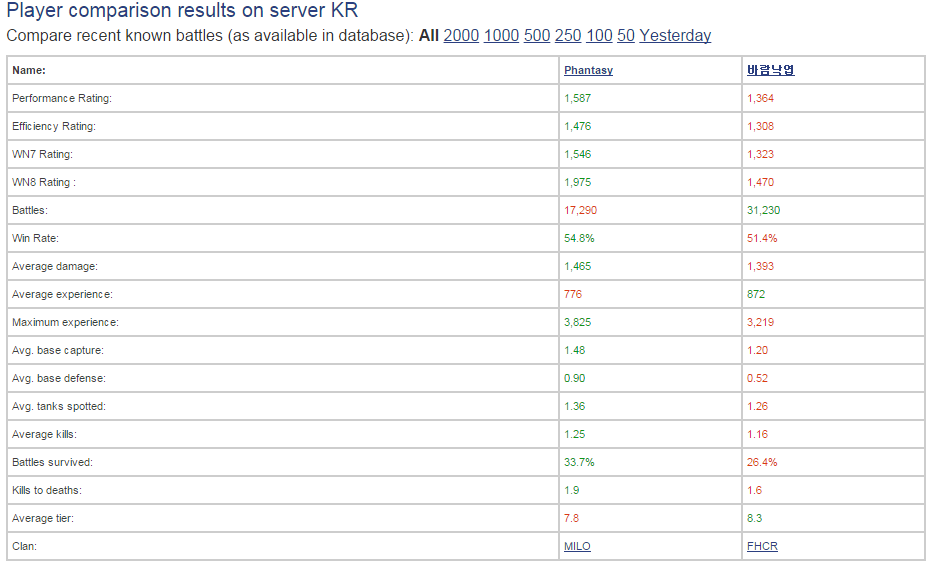Click the Win Rate row label
Screen dimensions: 933x569
33,238
